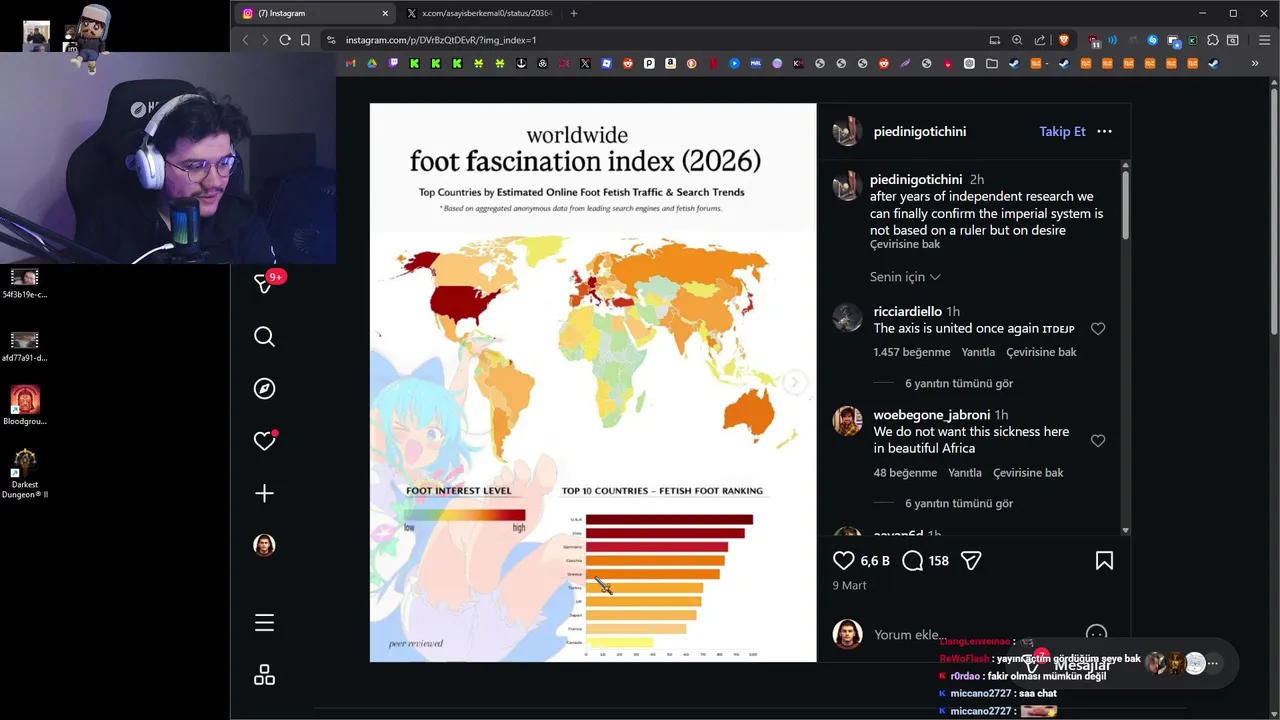Open the Brave Shields lion icon
Viewport: 1280px width, 720px height.
(x=1063, y=40)
